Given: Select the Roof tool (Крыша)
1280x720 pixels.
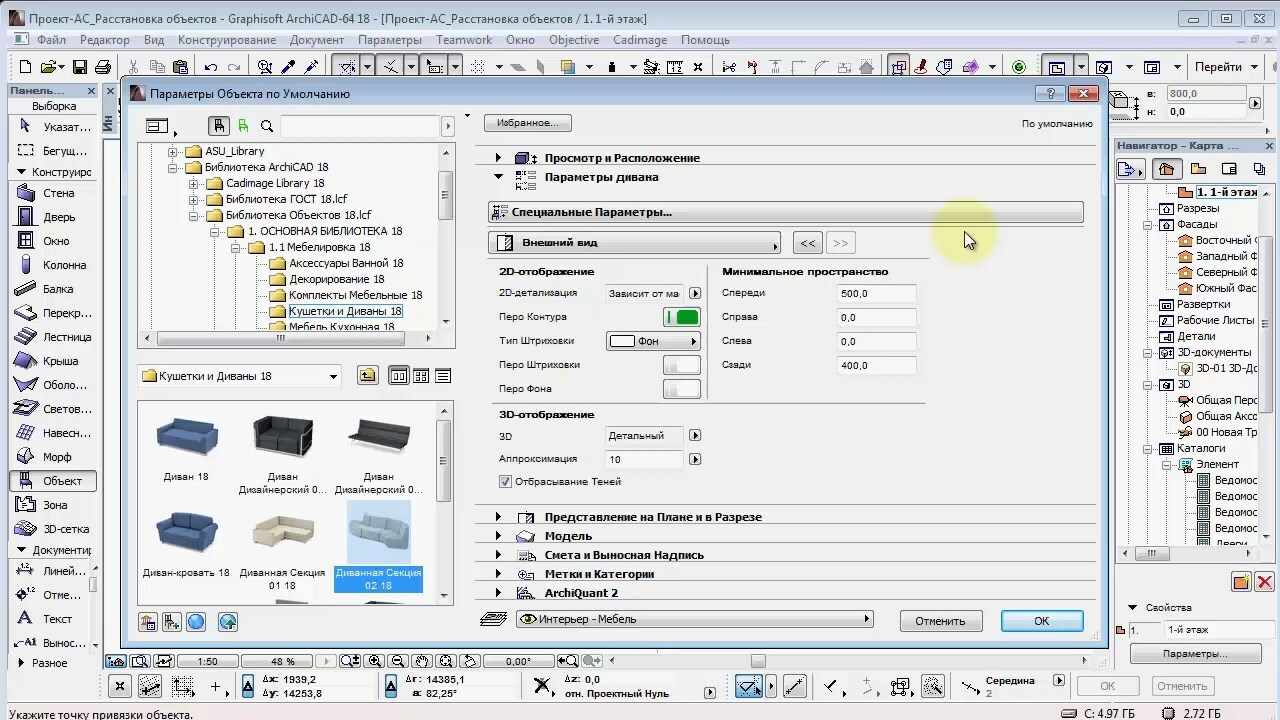Looking at the screenshot, I should tap(53, 361).
